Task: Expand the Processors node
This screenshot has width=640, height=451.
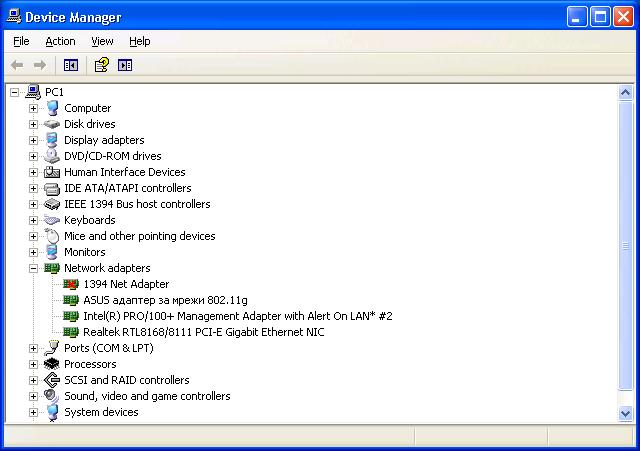Action: (x=33, y=364)
